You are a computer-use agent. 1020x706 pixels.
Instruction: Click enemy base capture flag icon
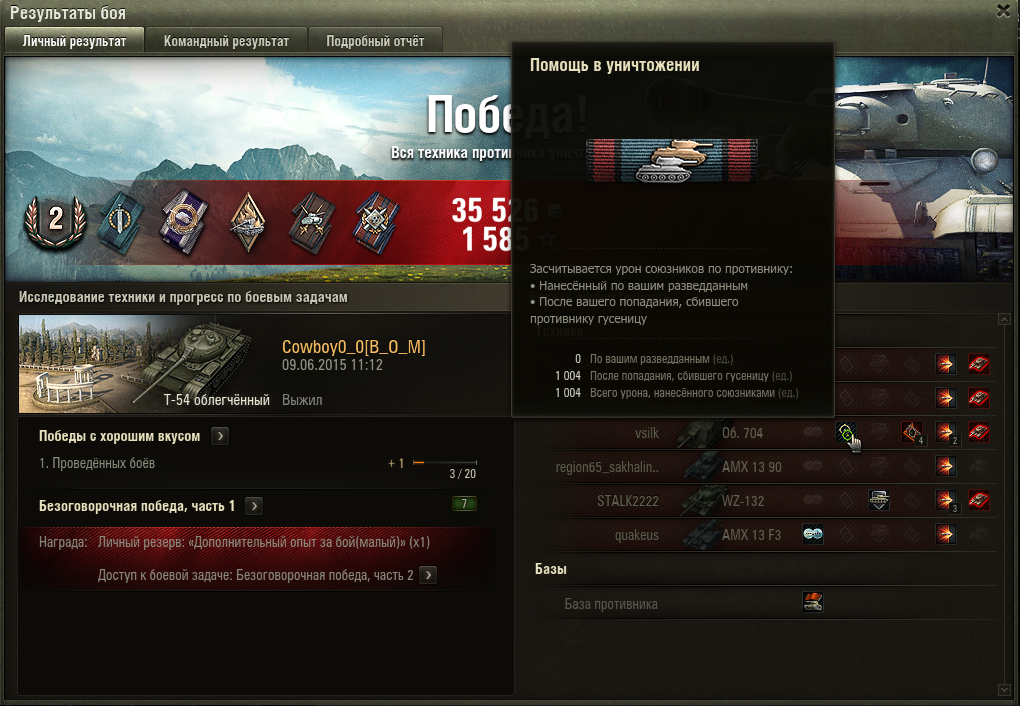click(813, 602)
